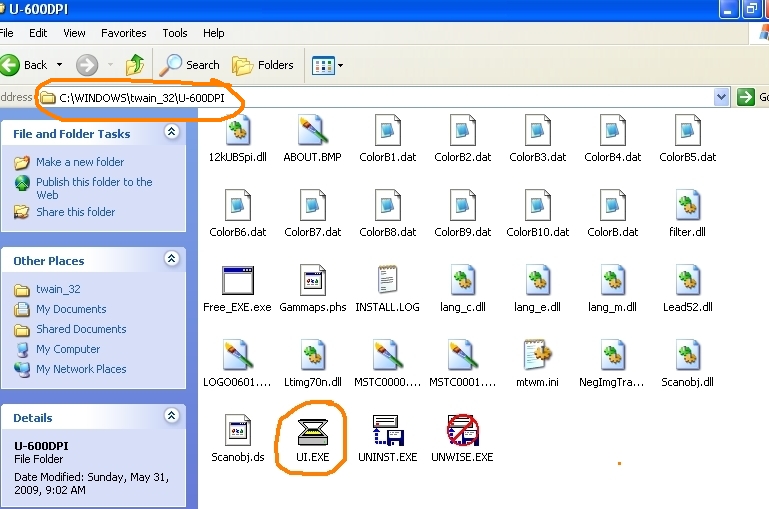The image size is (769, 509).
Task: Collapse the Other Places panel
Action: tap(172, 259)
